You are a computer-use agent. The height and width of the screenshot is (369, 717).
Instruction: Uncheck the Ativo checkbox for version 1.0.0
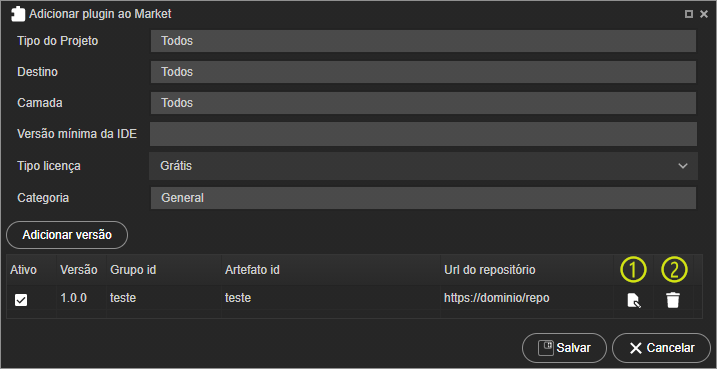point(21,300)
